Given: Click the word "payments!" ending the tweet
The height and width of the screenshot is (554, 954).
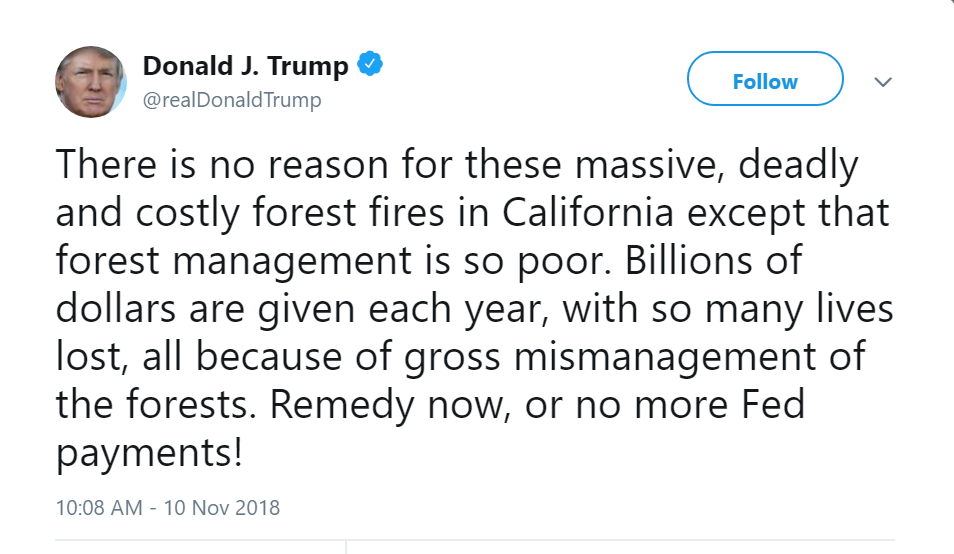Looking at the screenshot, I should click(149, 453).
